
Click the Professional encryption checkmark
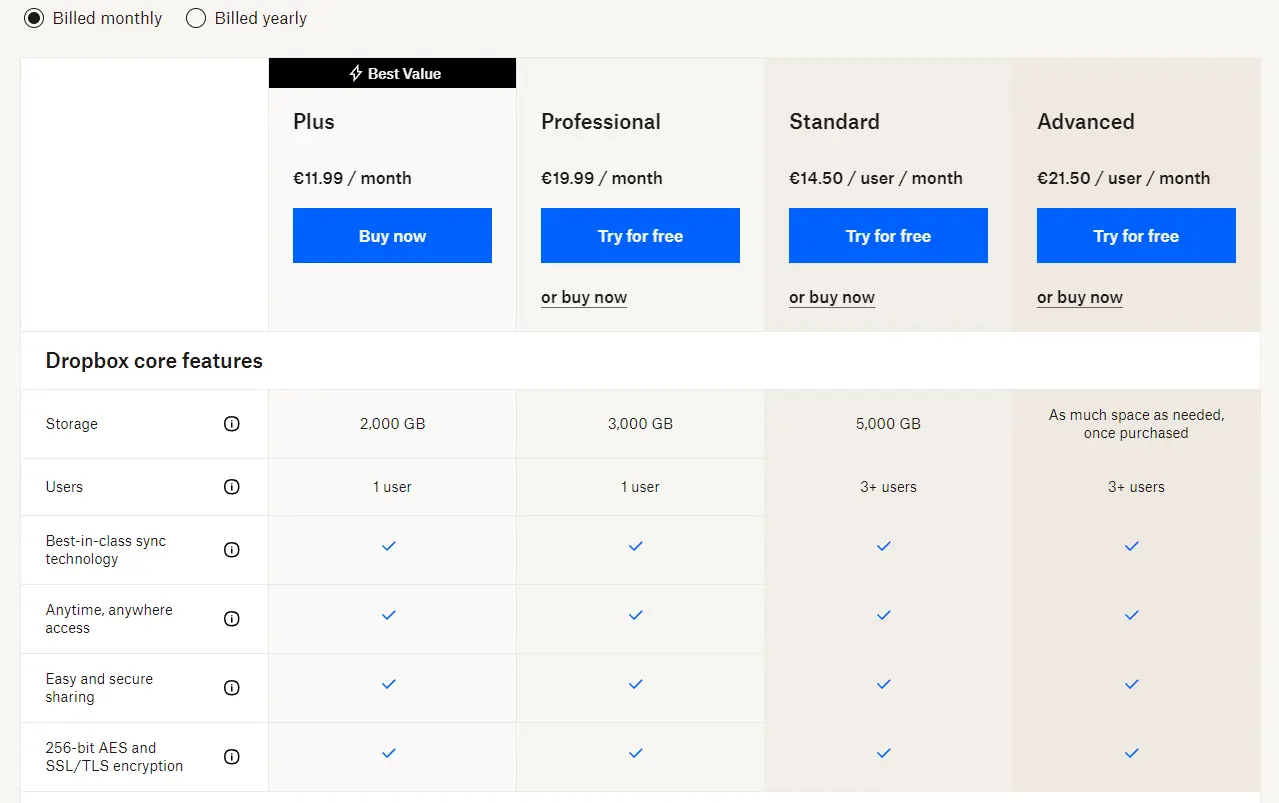point(636,753)
